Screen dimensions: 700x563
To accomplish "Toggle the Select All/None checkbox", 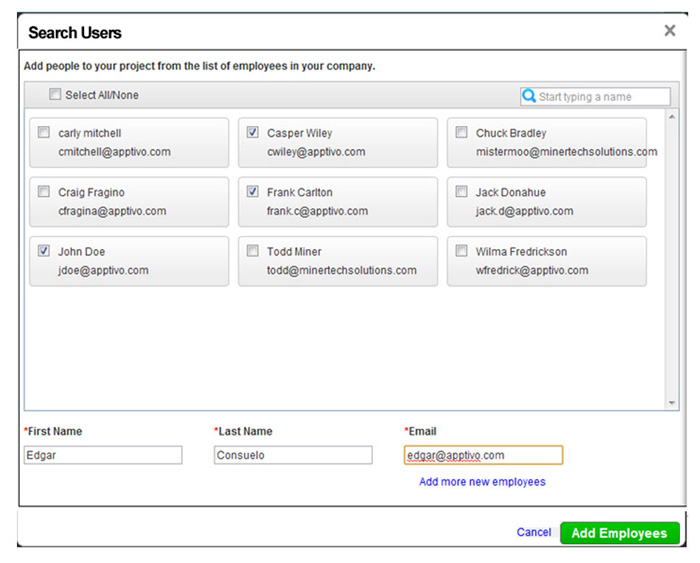I will click(55, 95).
